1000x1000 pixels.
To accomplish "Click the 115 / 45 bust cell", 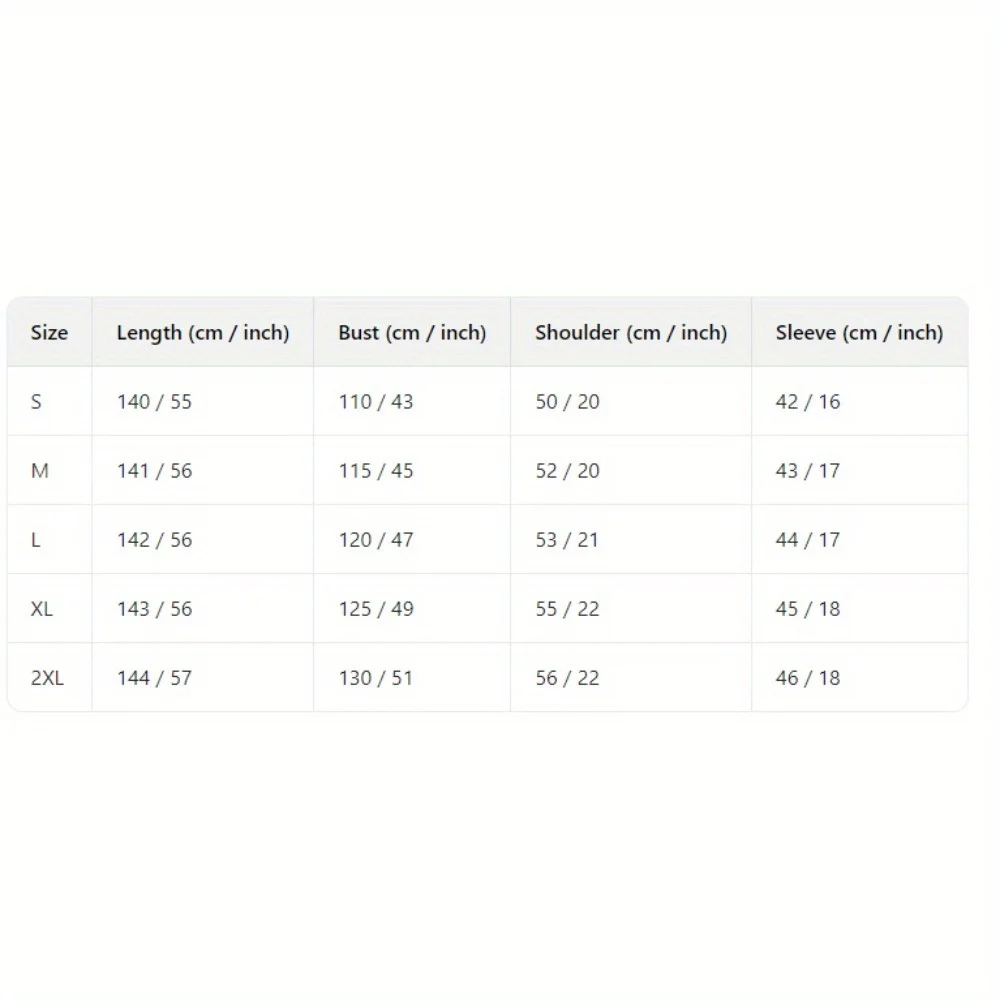I will coord(376,471).
